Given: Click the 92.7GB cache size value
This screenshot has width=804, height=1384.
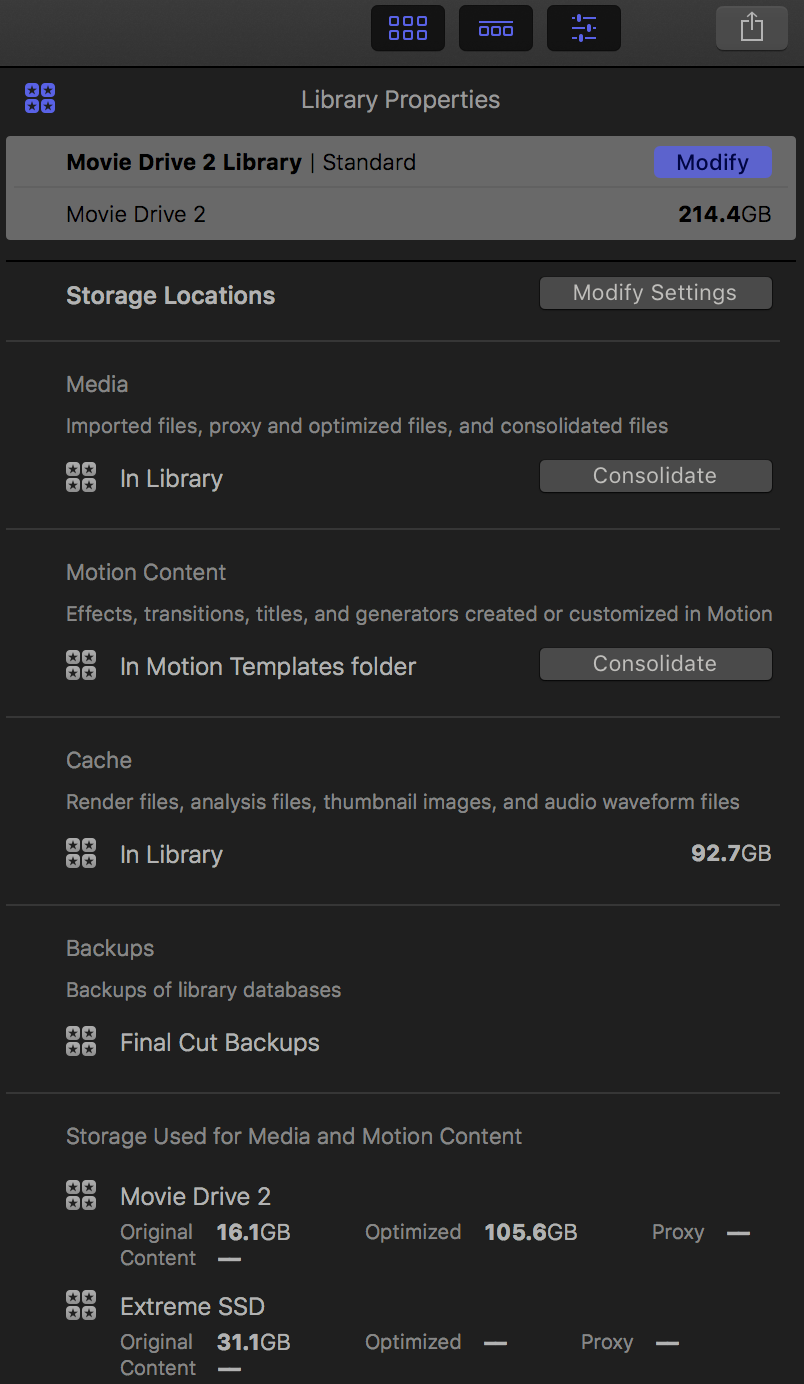Looking at the screenshot, I should (731, 854).
